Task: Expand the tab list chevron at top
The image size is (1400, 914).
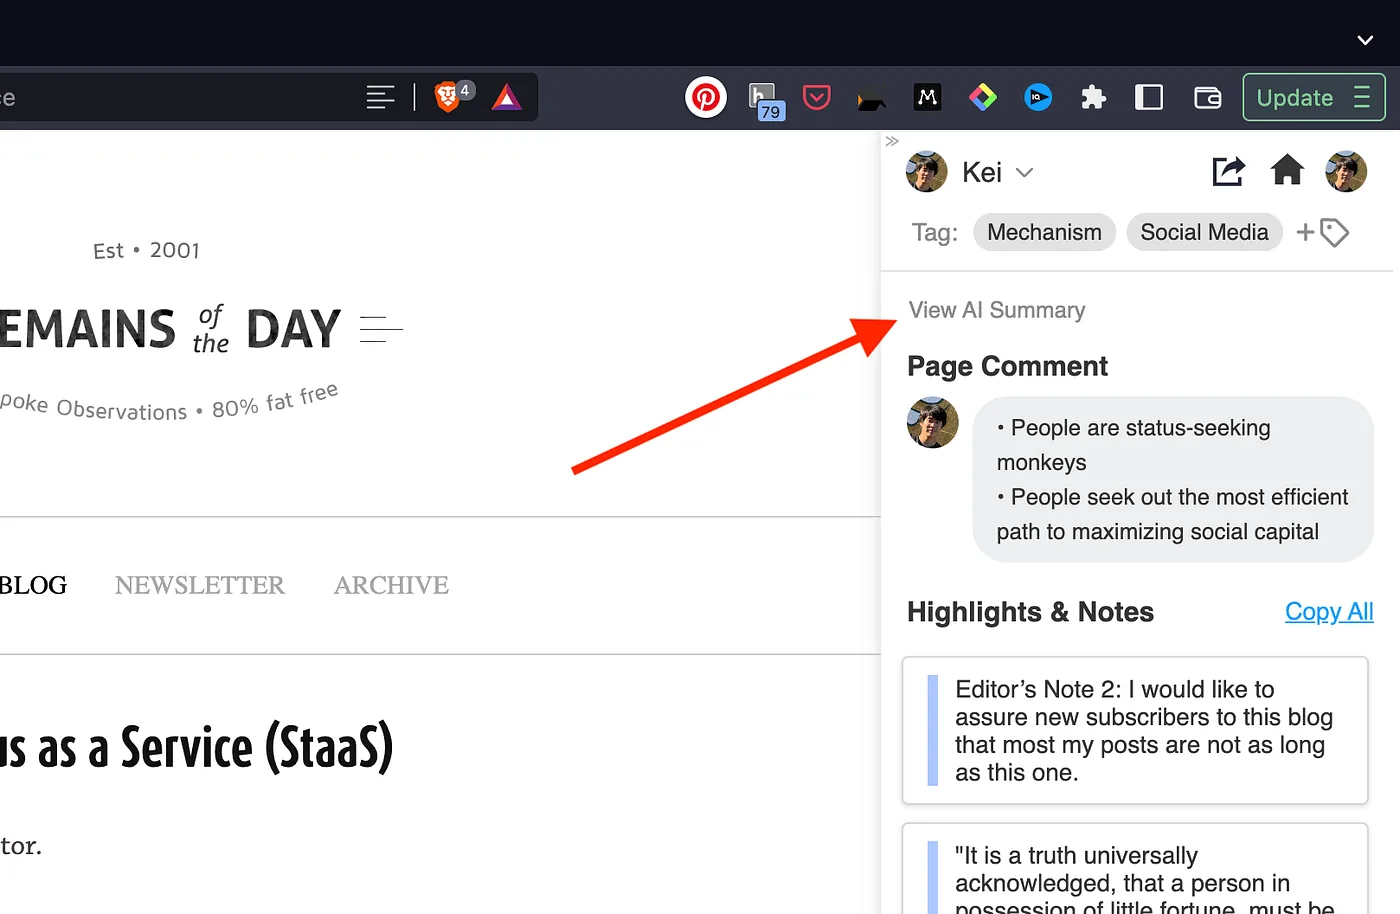Action: (x=1365, y=40)
